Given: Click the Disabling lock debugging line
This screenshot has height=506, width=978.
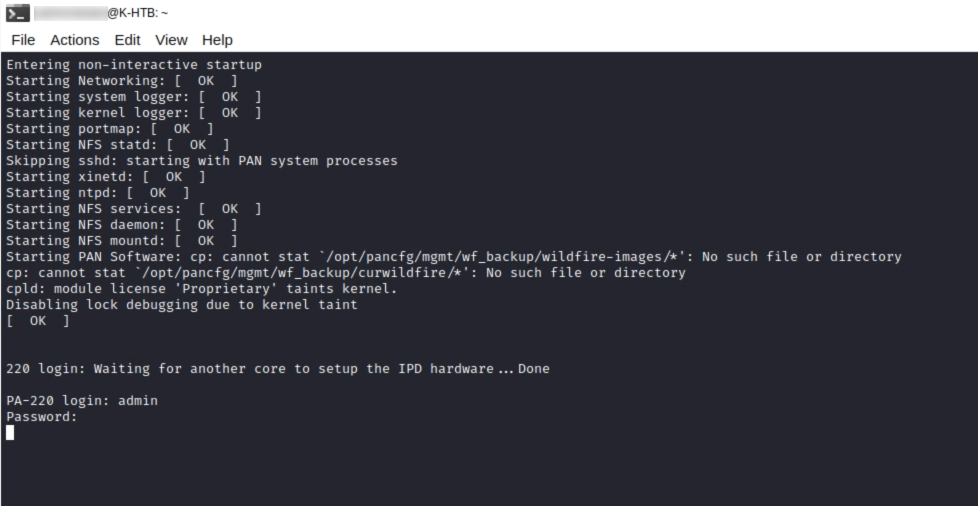Looking at the screenshot, I should point(182,305).
